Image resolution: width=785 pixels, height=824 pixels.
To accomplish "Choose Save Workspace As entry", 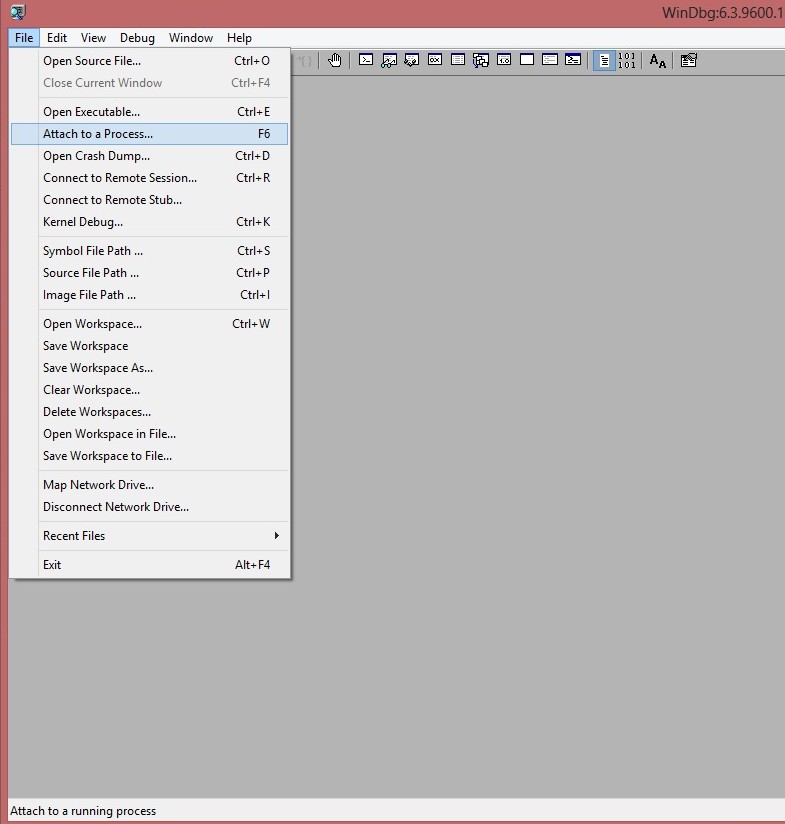I will click(x=98, y=368).
